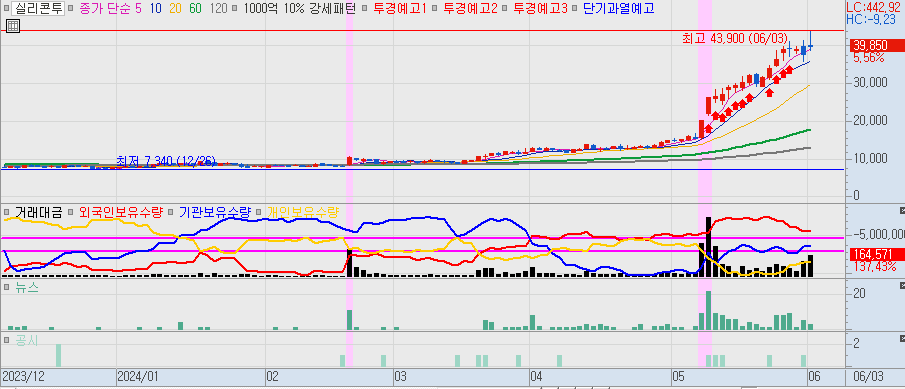Screen dimensions: 905x389
Task: Click the 30,000 price axis label
Action: 871,83
